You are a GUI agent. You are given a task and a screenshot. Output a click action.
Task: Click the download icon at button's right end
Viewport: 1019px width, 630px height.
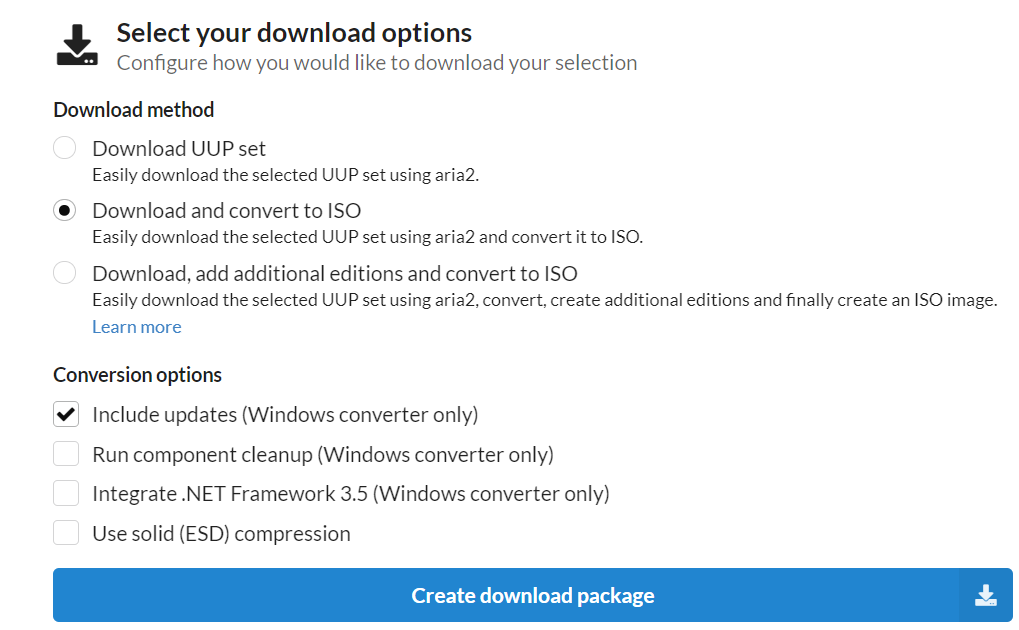[x=985, y=596]
